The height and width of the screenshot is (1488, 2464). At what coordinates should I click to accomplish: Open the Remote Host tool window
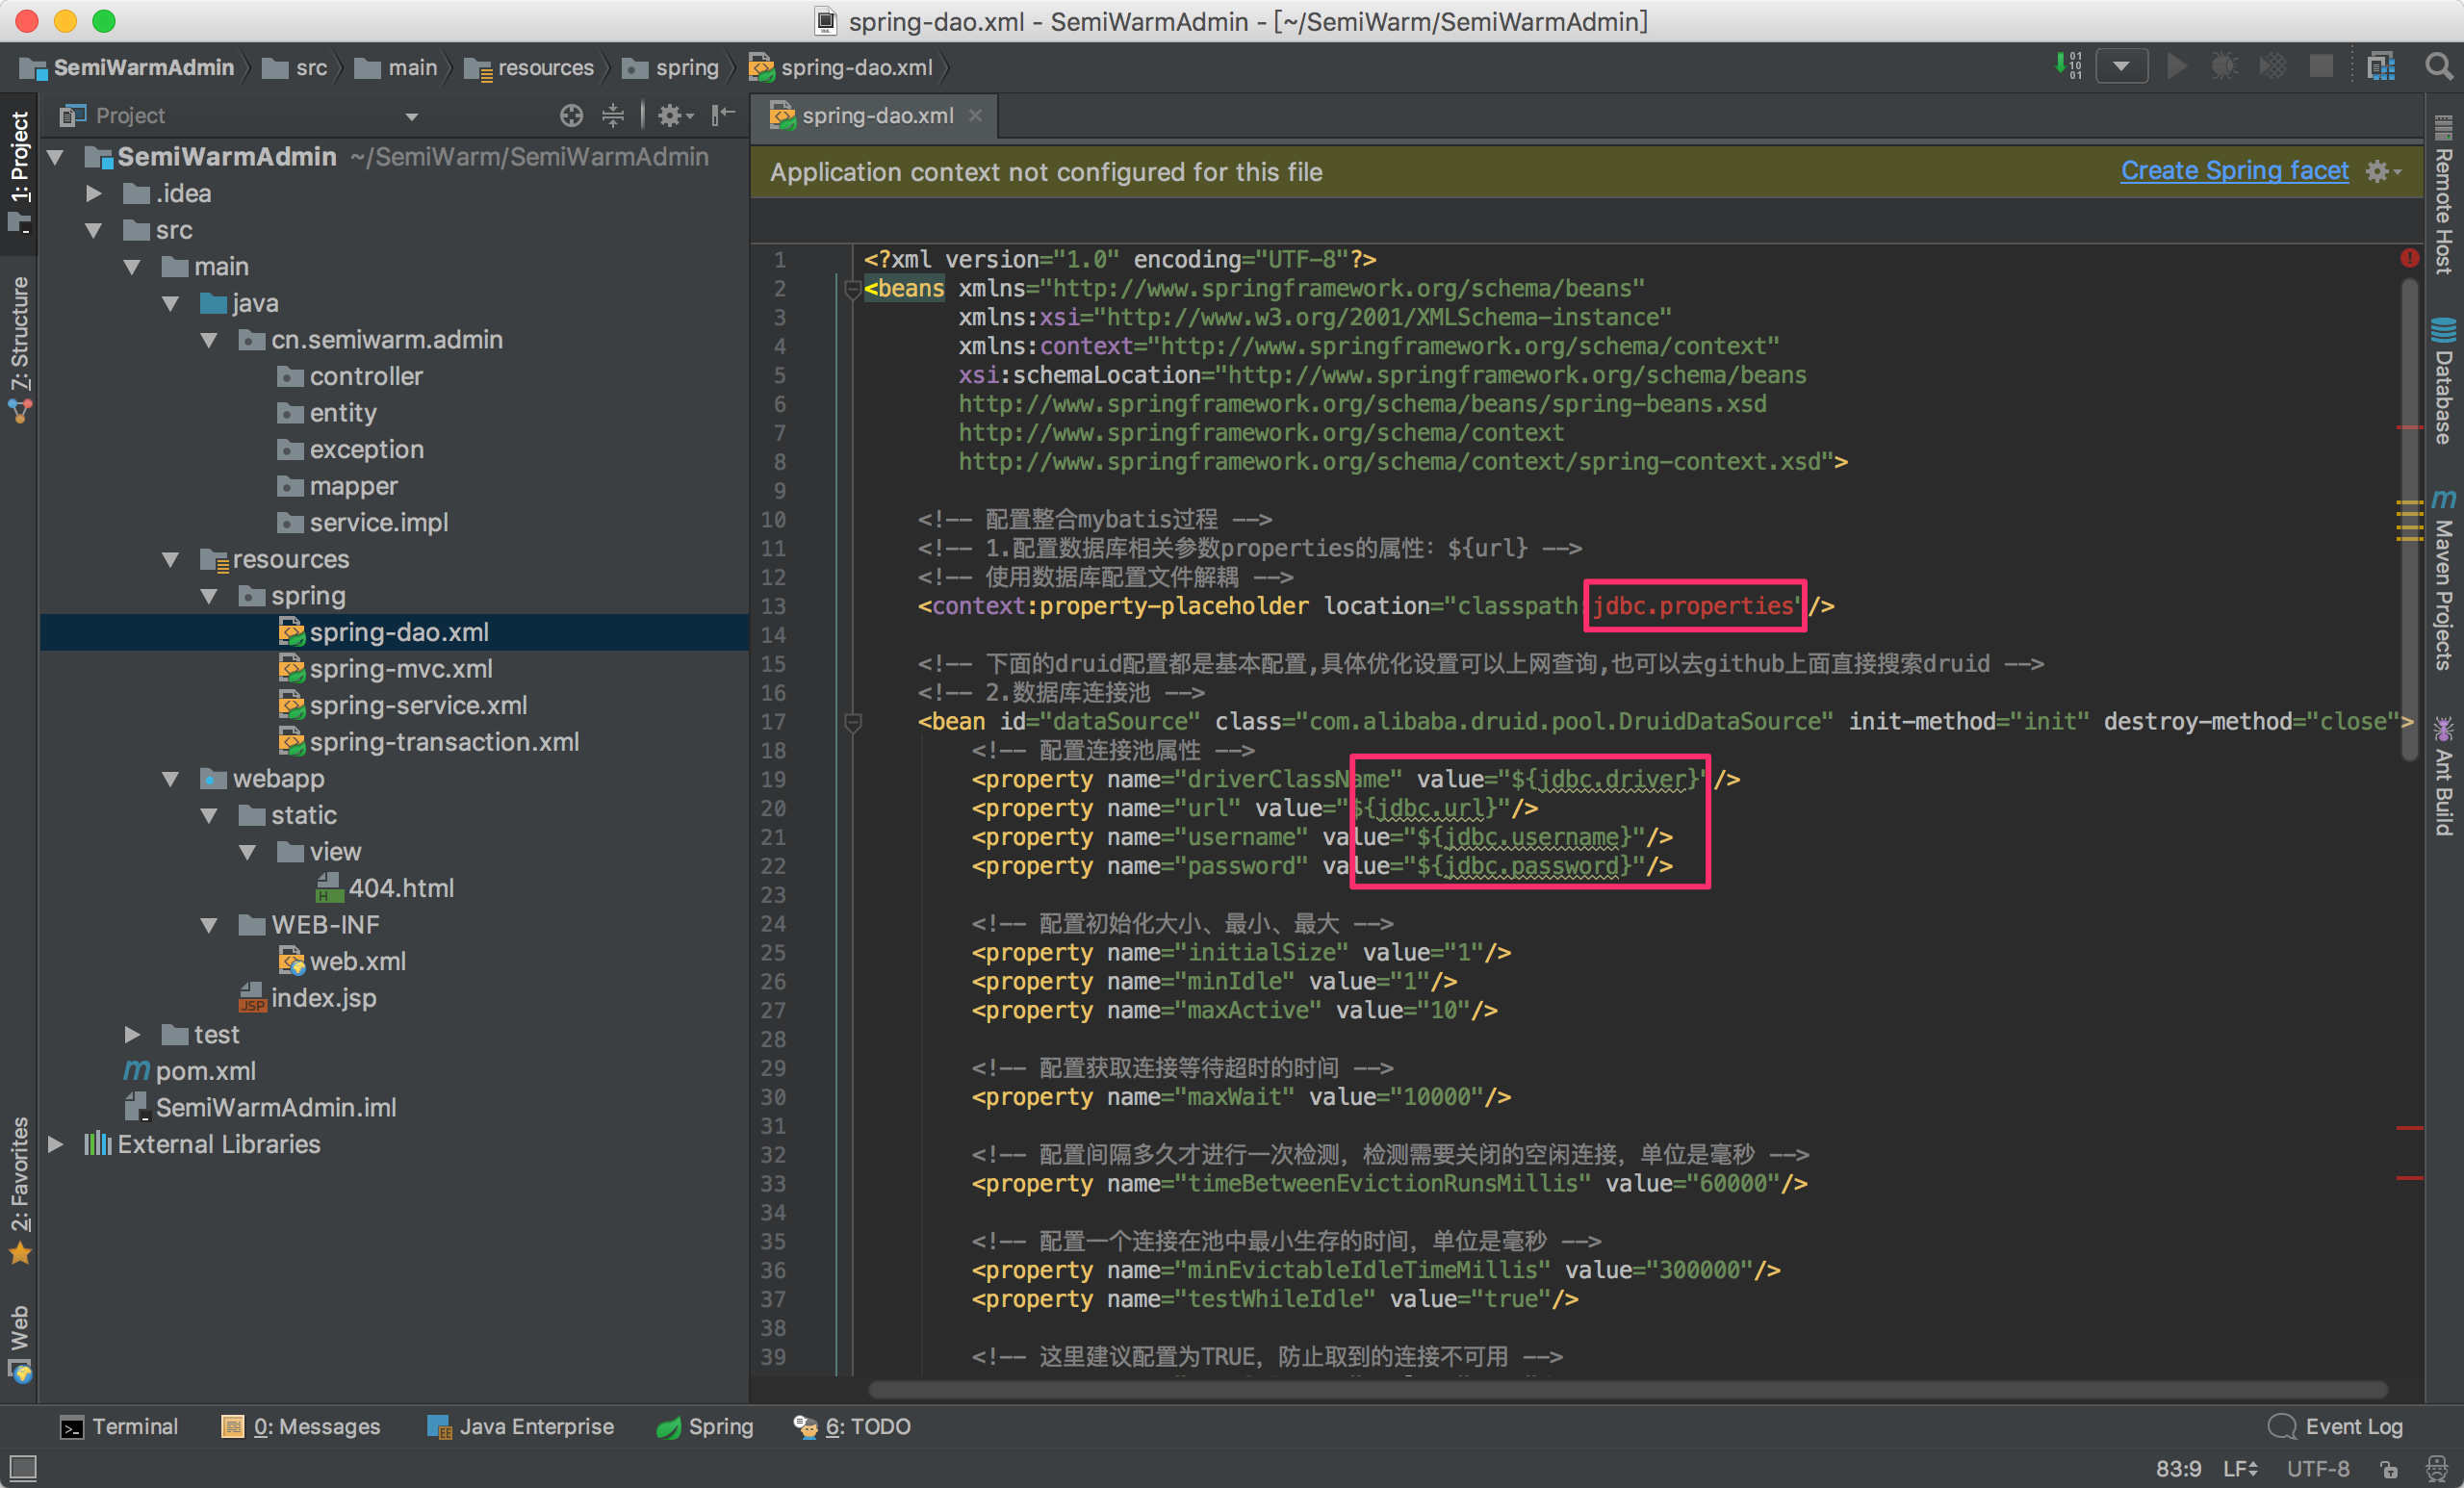(2443, 197)
